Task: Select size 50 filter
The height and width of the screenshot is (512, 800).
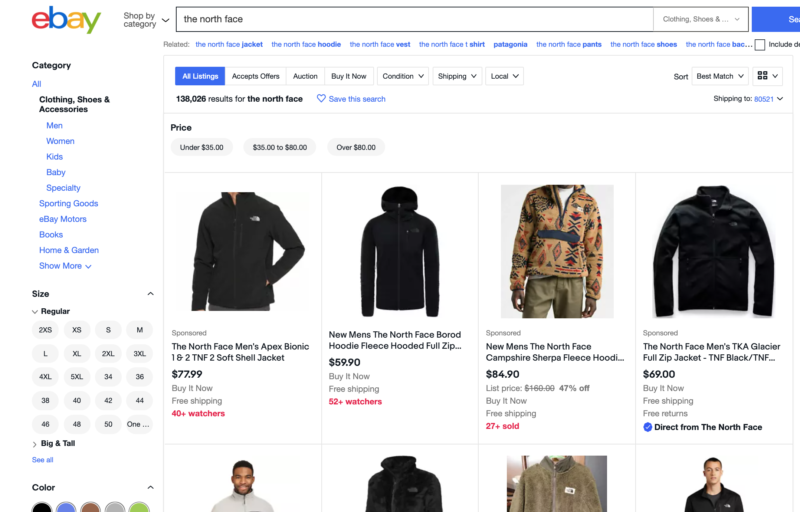Action: (x=108, y=424)
